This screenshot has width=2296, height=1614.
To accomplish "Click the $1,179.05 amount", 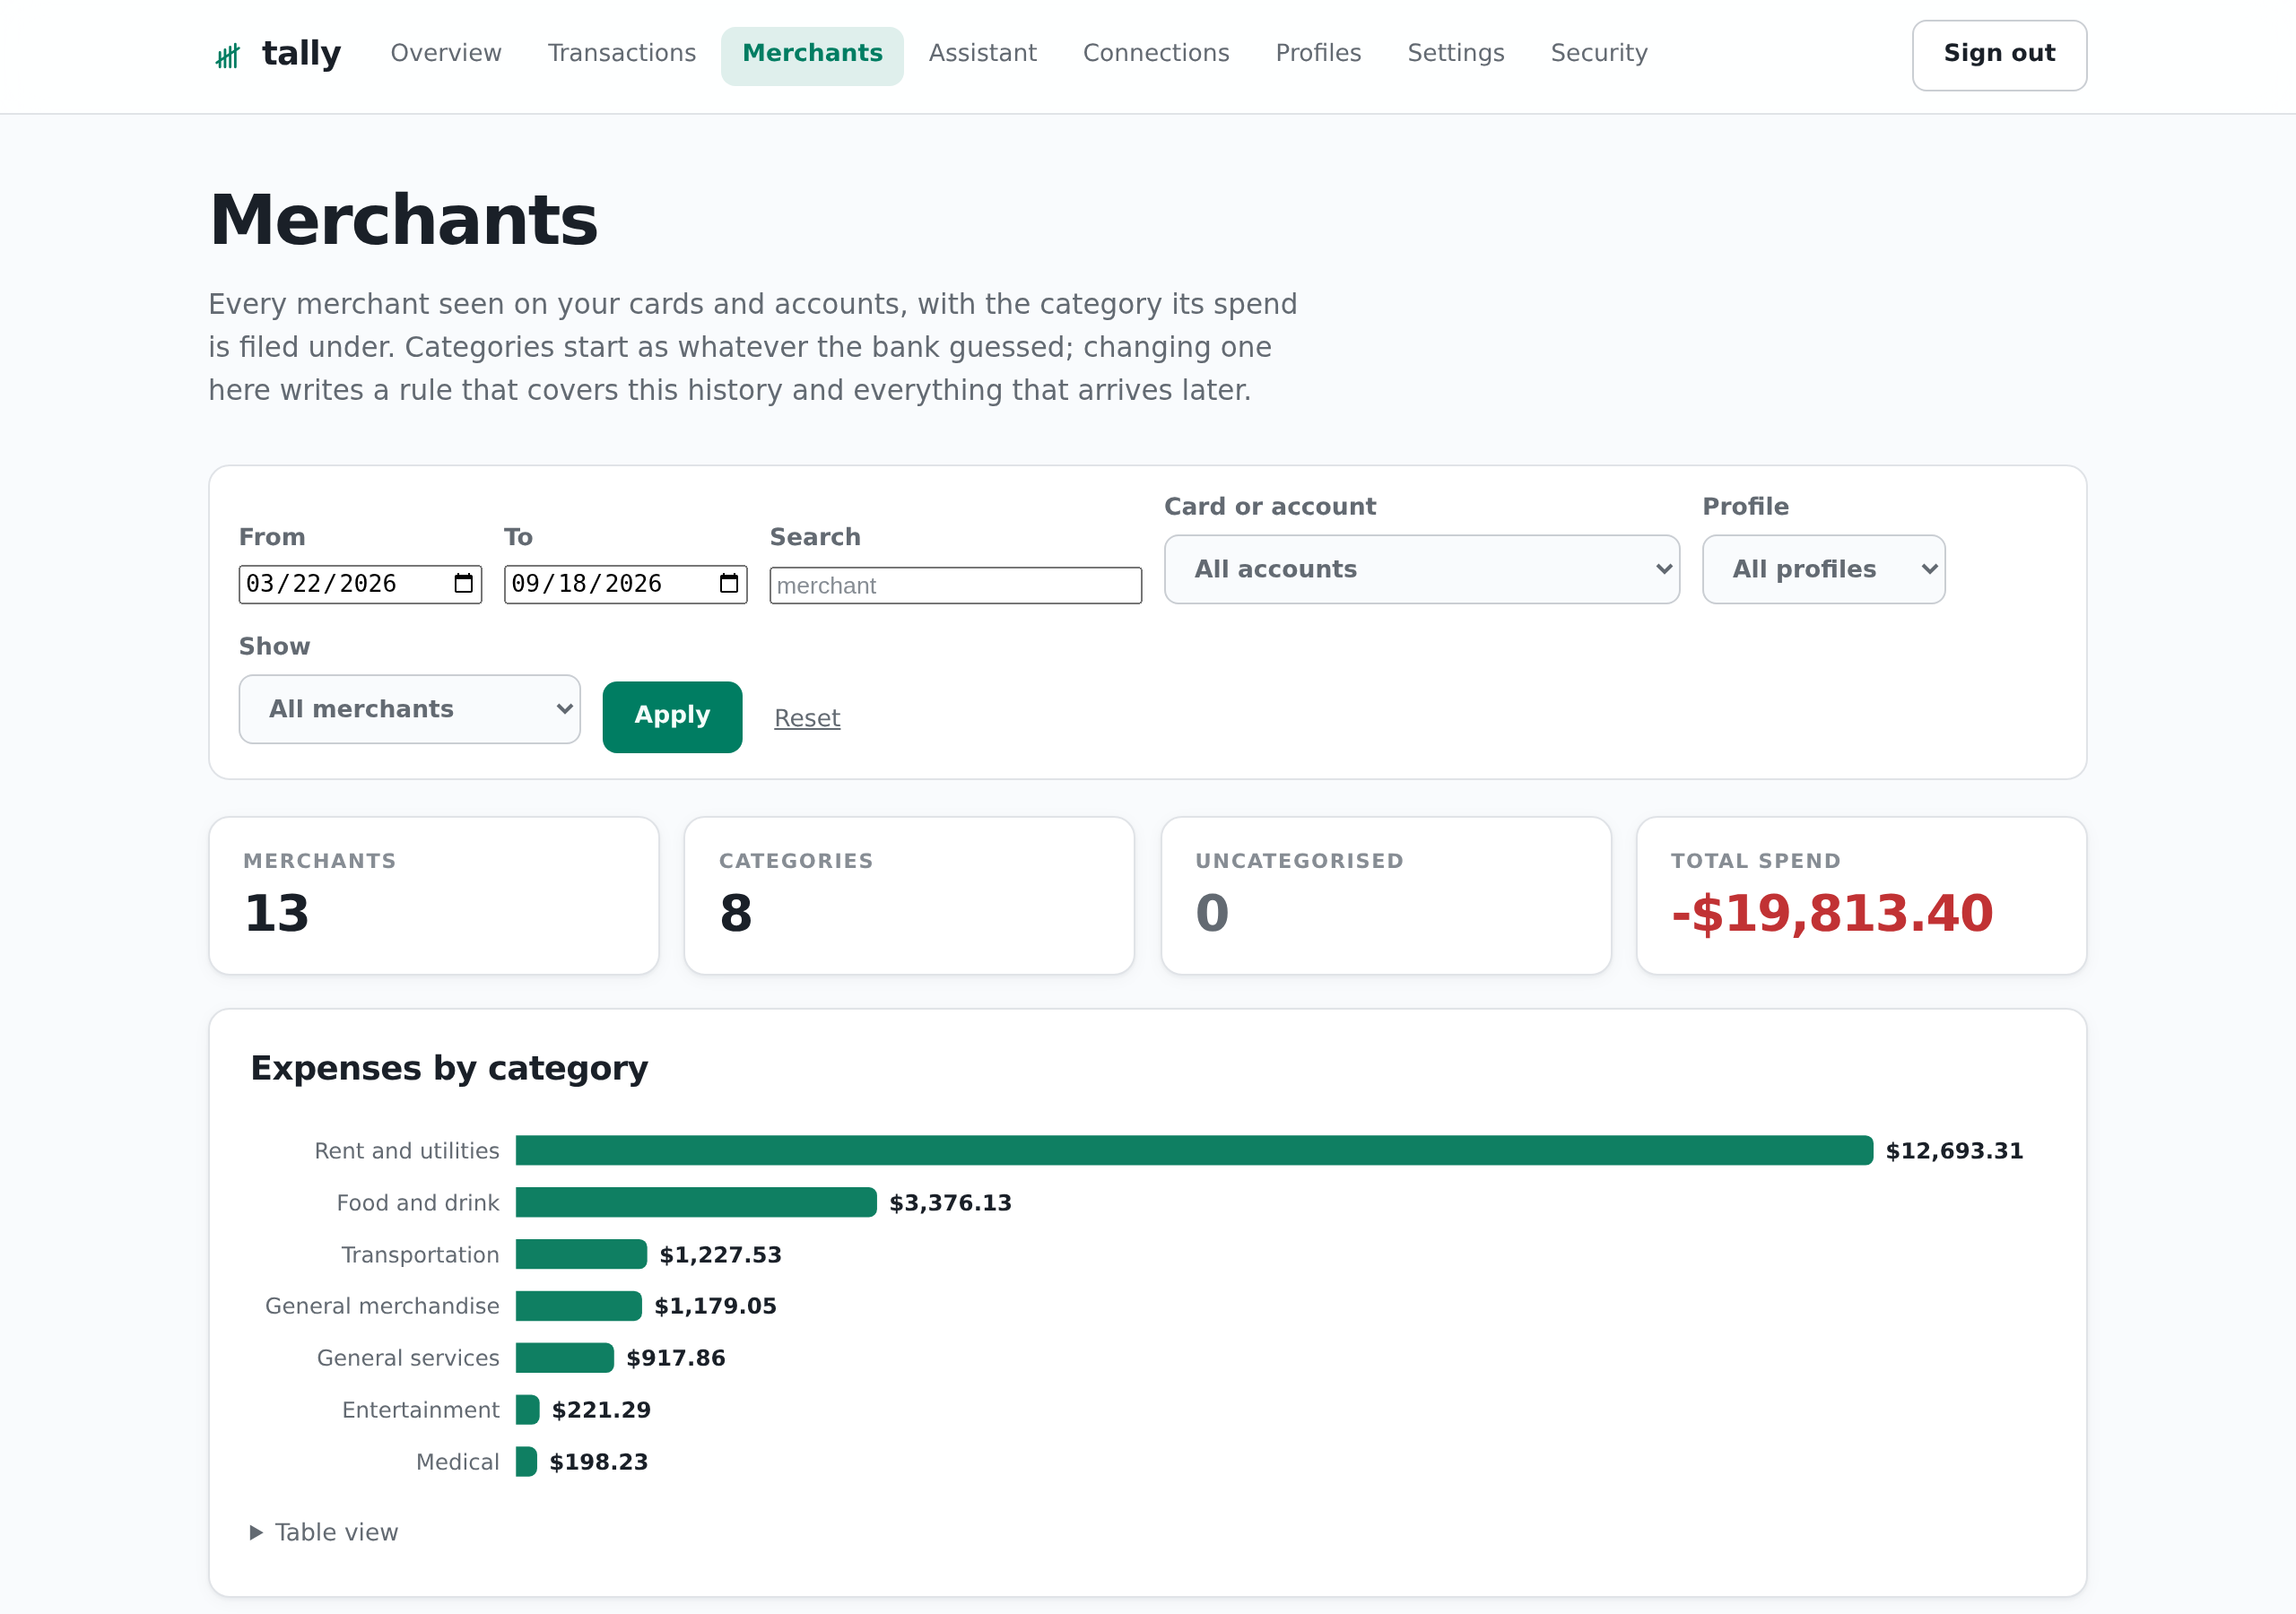I will tap(715, 1306).
